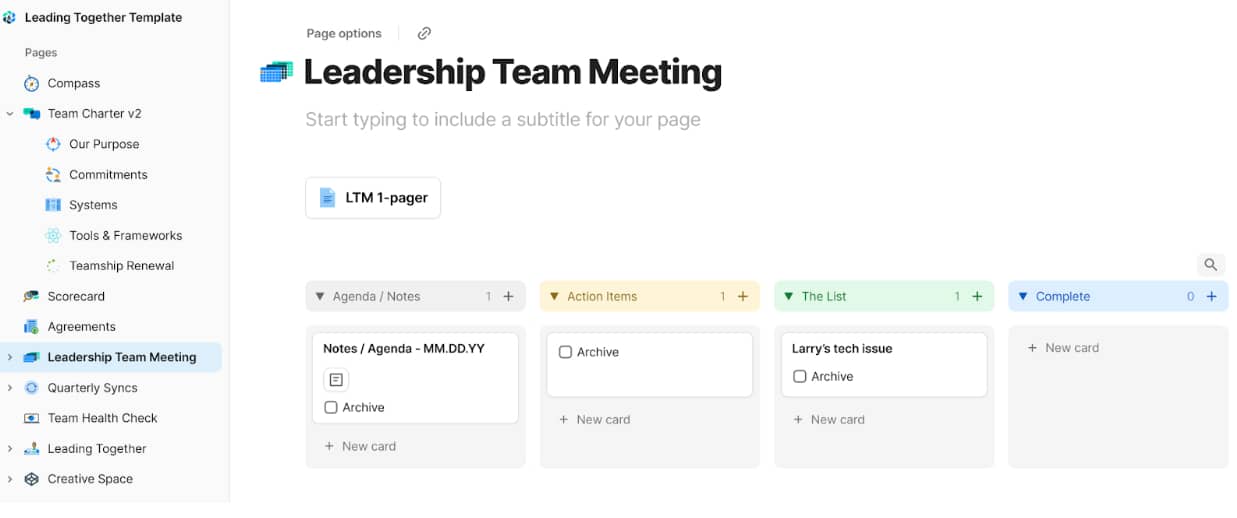1237x518 pixels.
Task: Click the search magnifier icon above the board
Action: [x=1210, y=265]
